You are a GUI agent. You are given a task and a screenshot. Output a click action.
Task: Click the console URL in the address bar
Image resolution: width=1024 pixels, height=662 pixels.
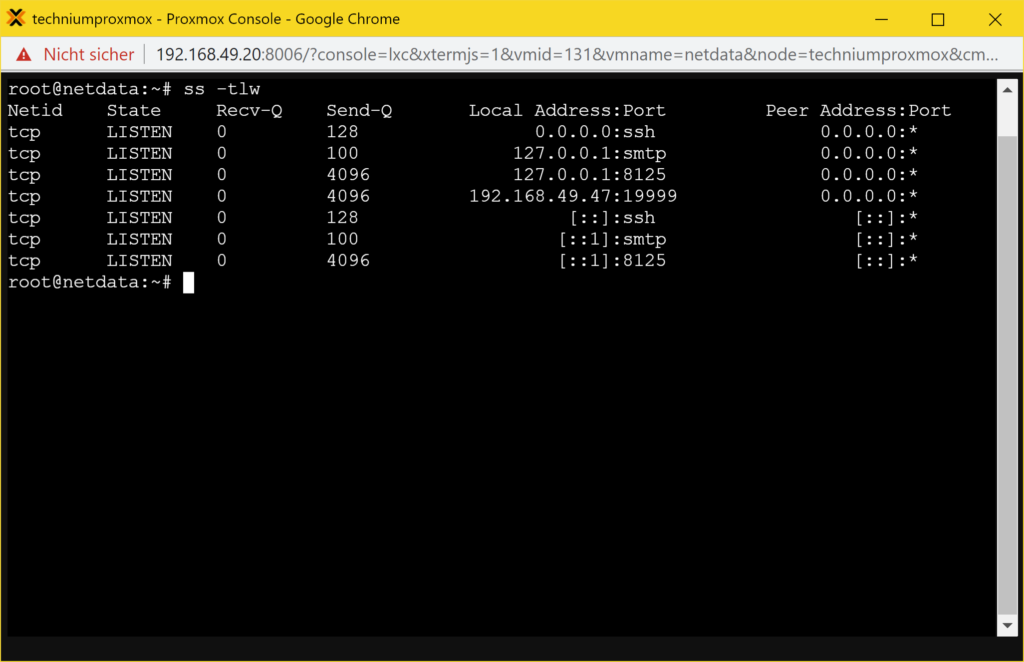pyautogui.click(x=577, y=54)
